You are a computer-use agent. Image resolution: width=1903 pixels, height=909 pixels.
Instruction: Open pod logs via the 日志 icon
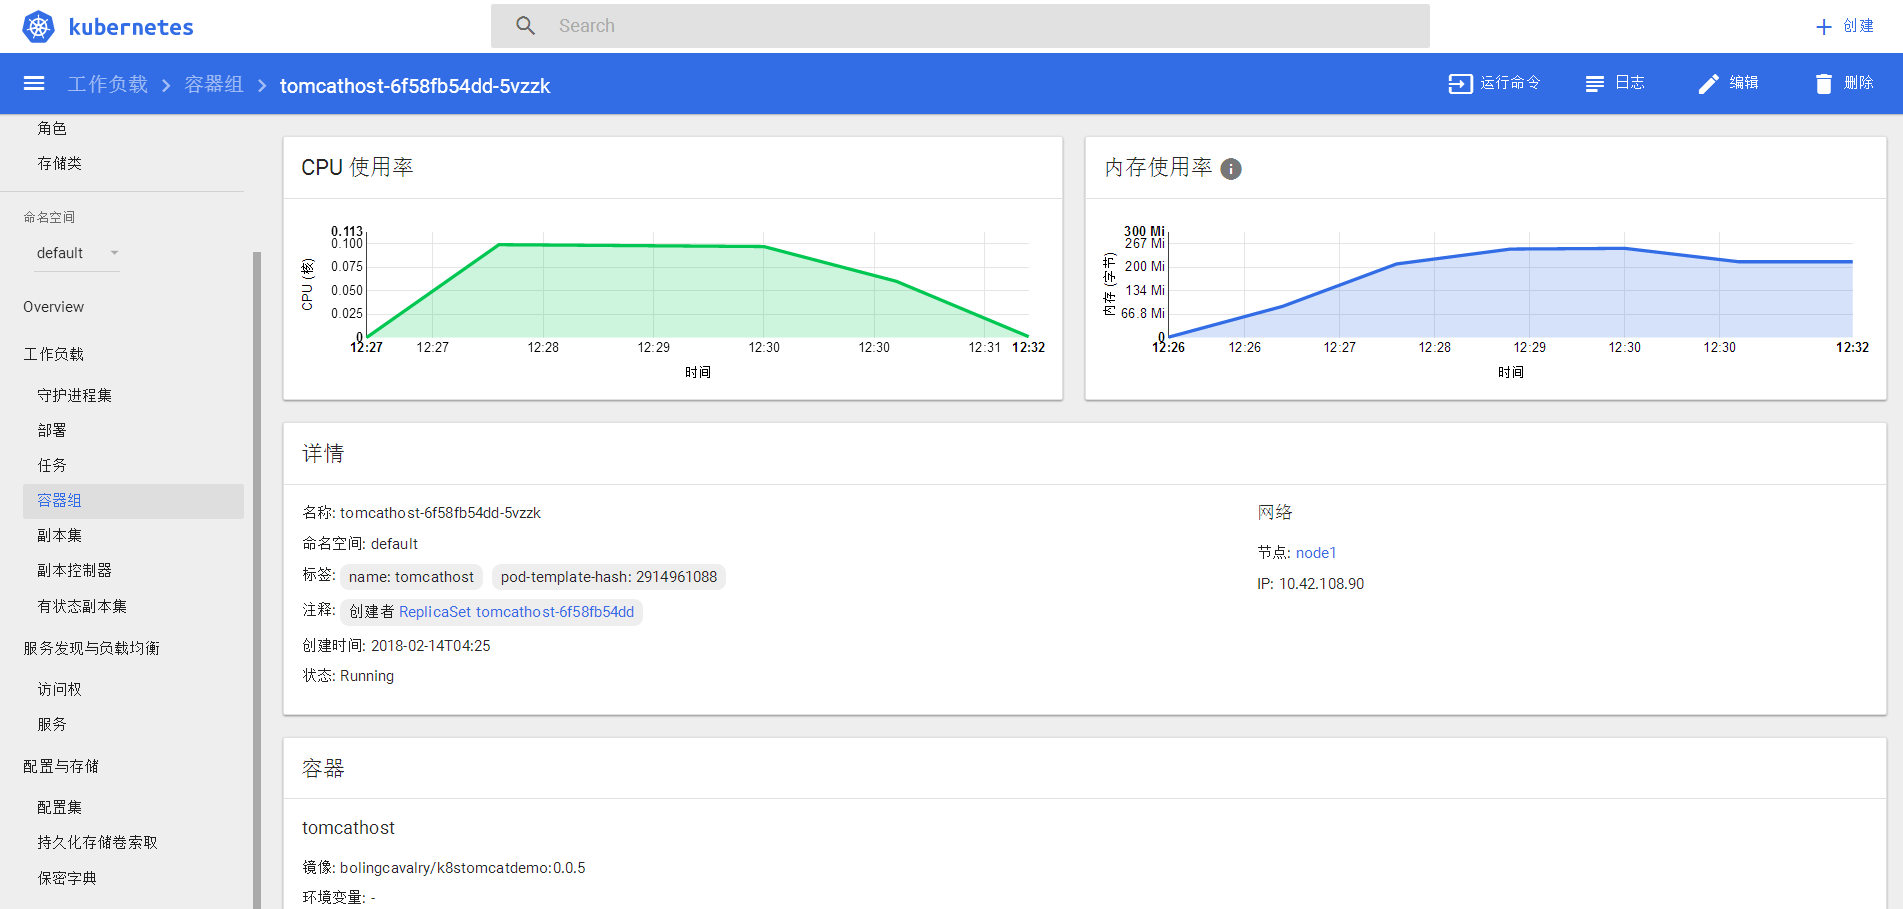click(x=1595, y=84)
